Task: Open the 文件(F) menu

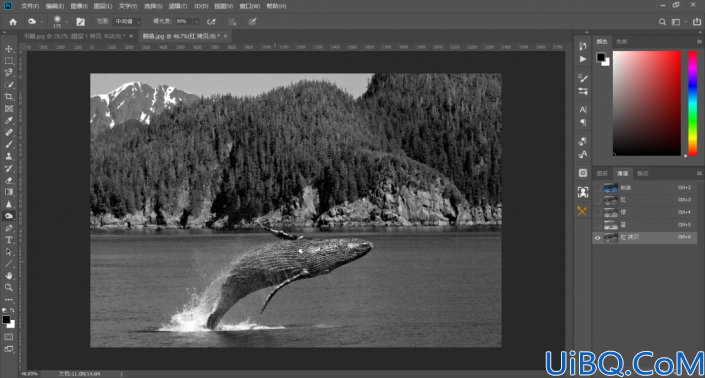Action: pyautogui.click(x=30, y=6)
